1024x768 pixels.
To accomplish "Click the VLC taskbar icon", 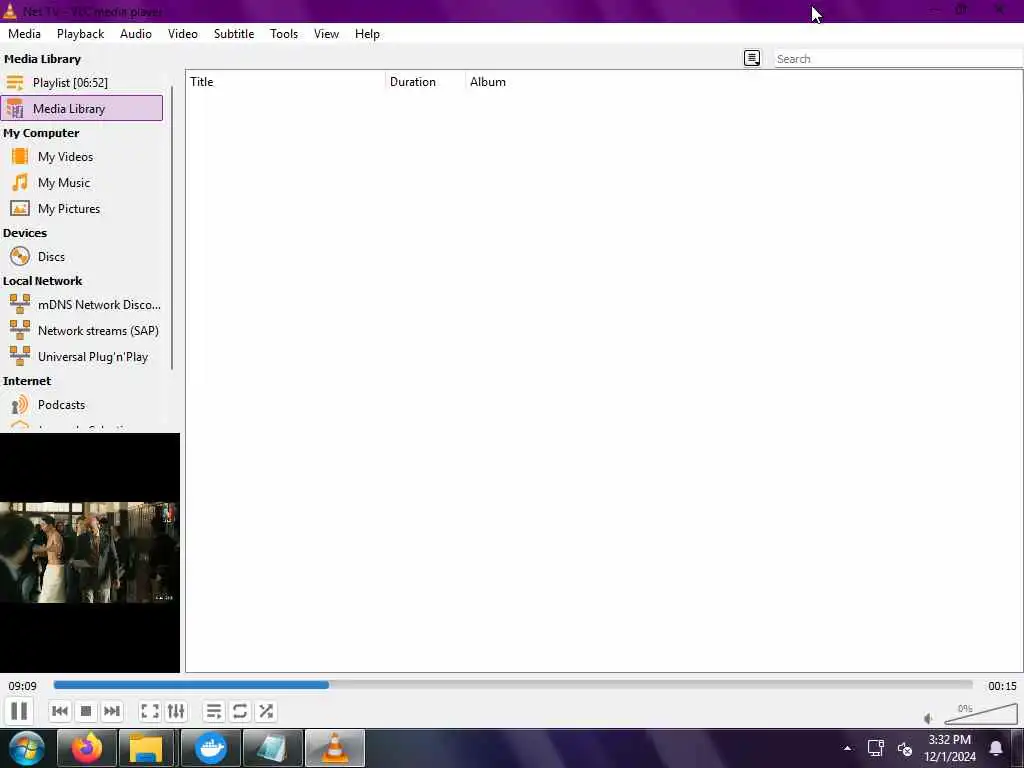I will (334, 748).
